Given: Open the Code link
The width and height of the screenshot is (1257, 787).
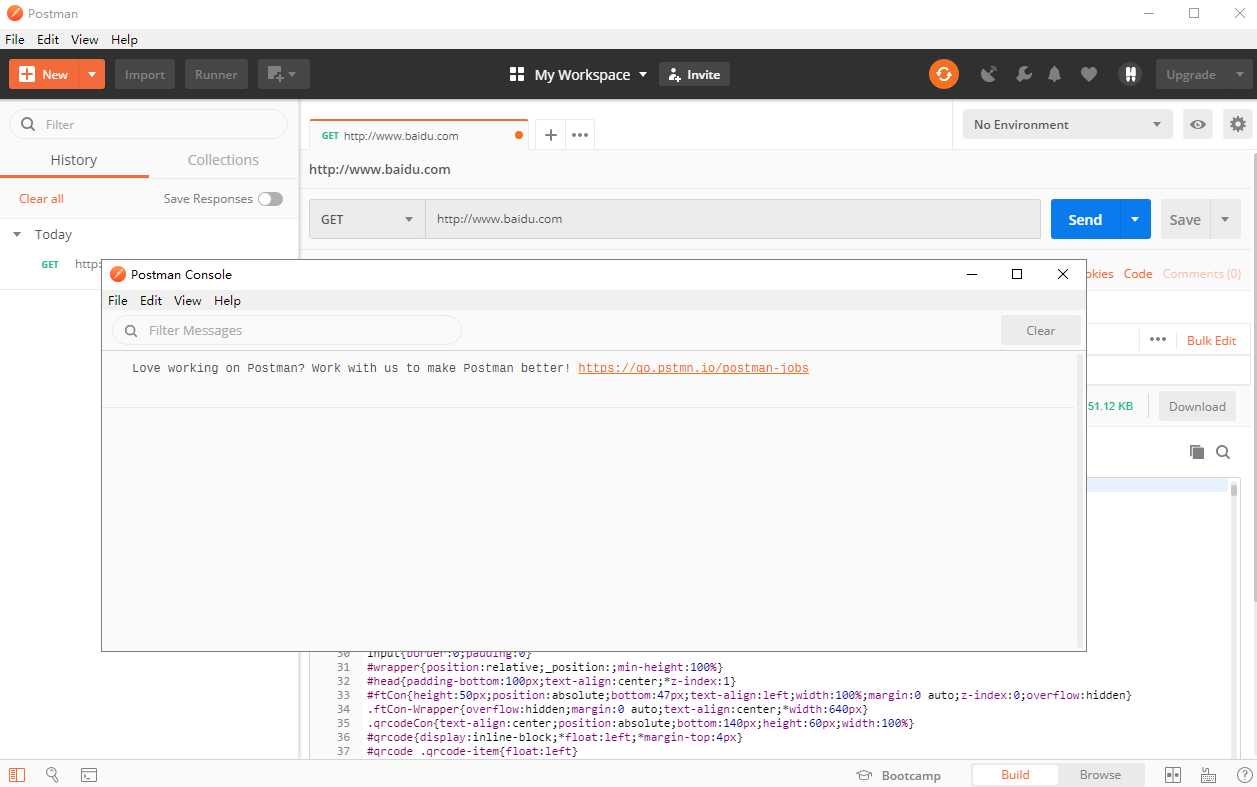Looking at the screenshot, I should tap(1138, 273).
